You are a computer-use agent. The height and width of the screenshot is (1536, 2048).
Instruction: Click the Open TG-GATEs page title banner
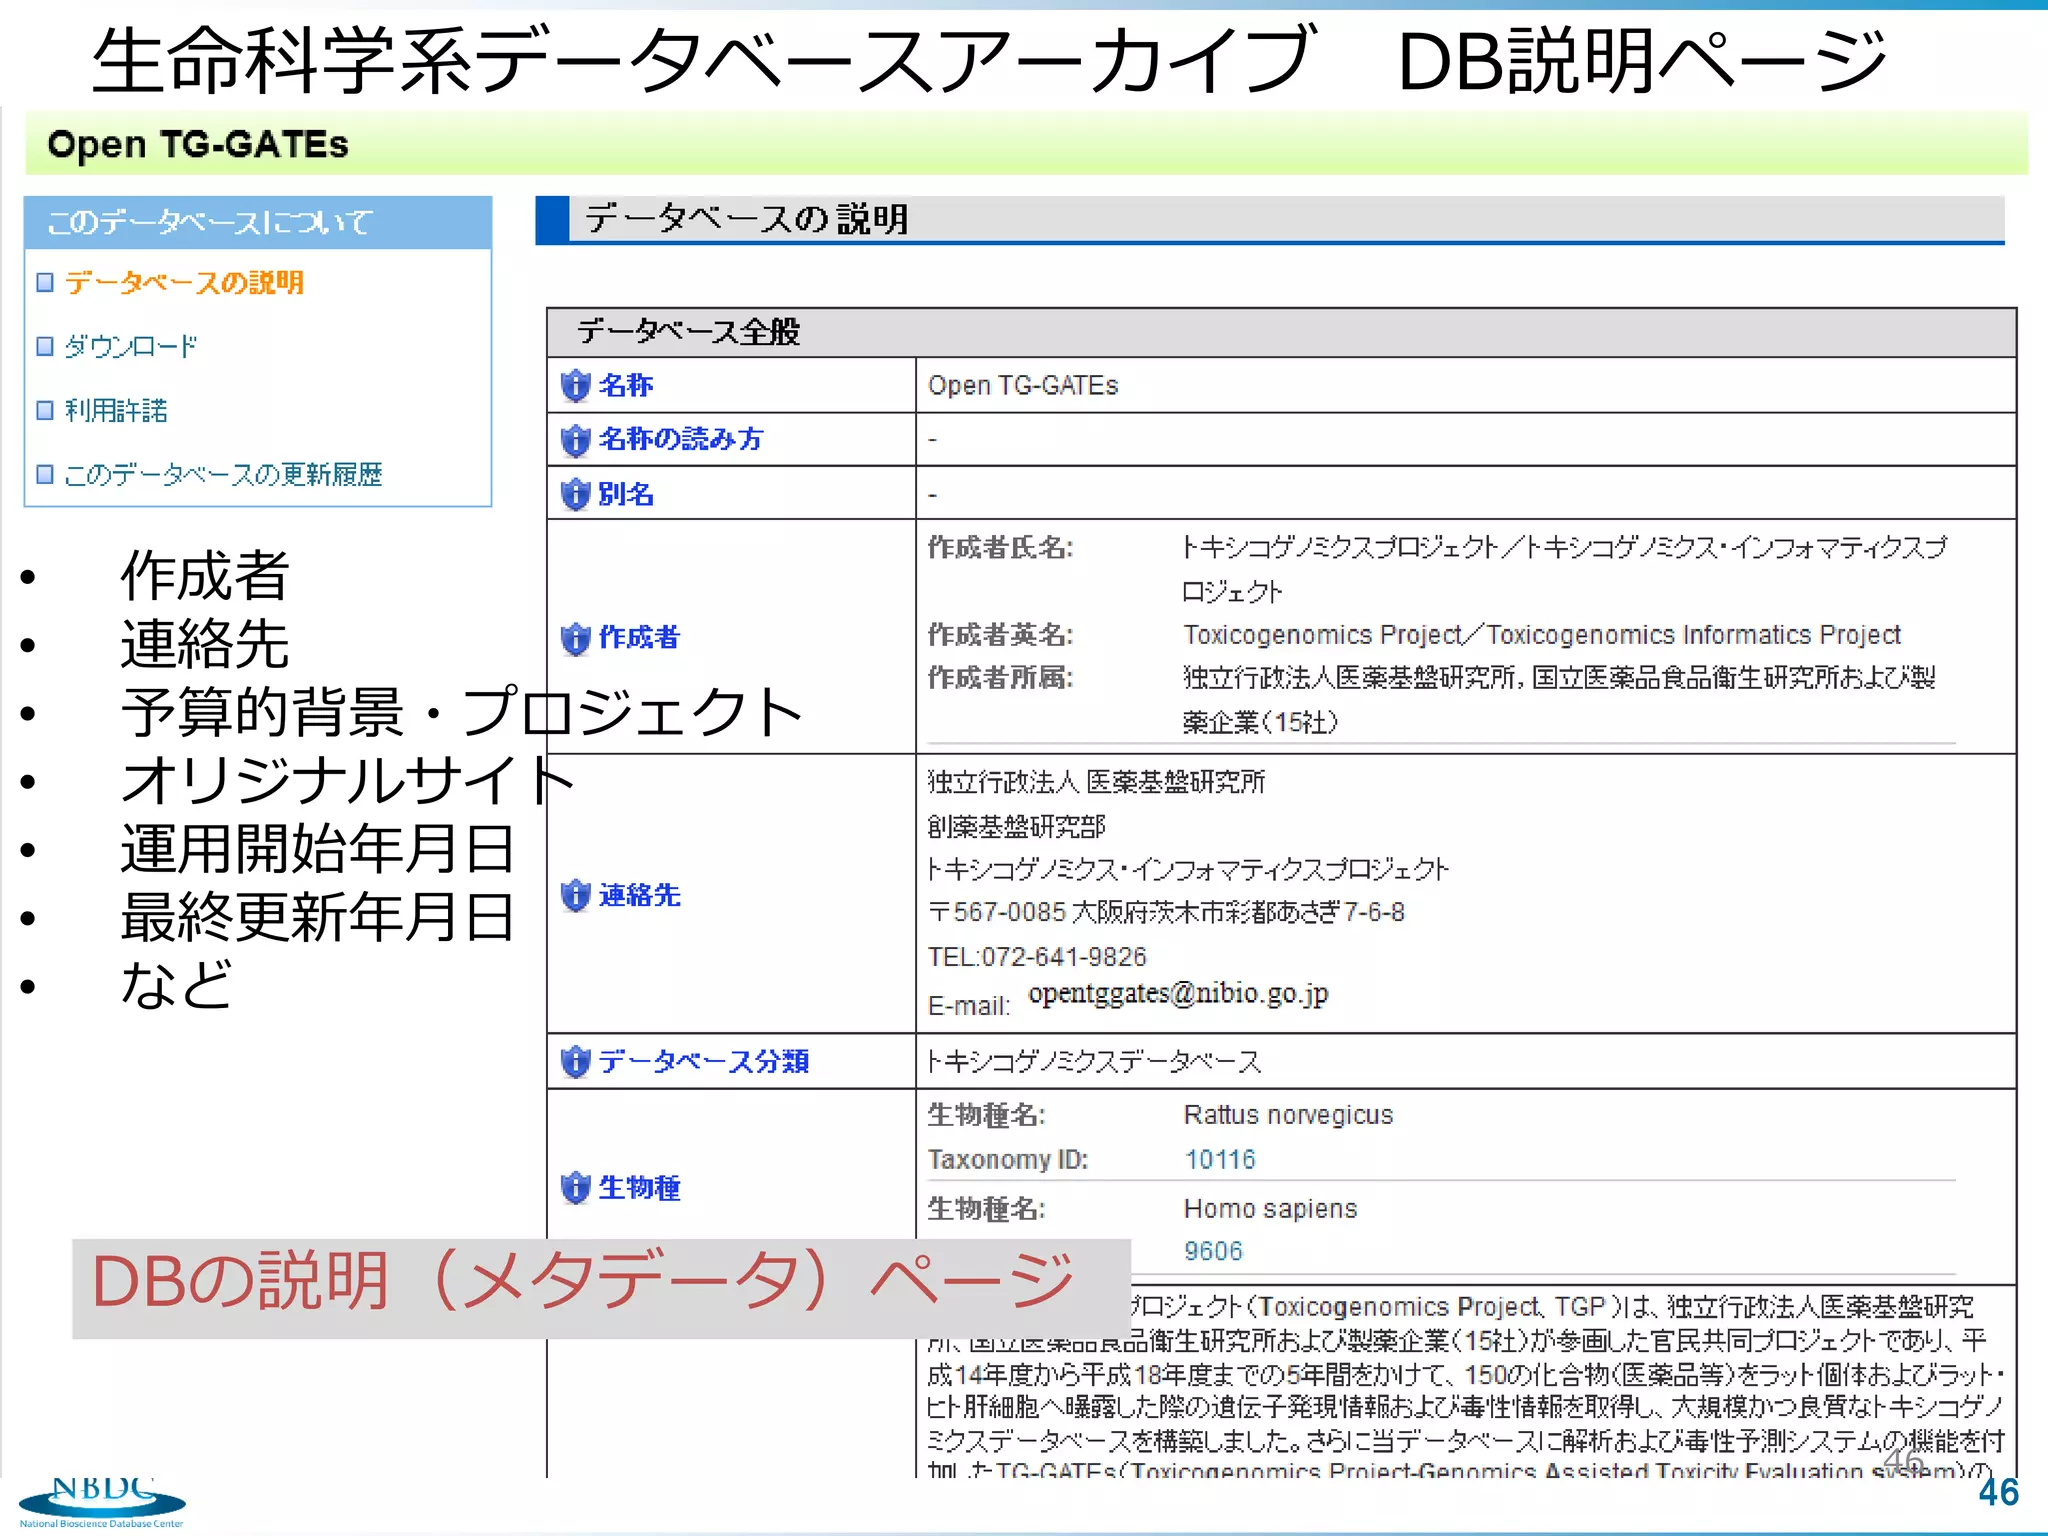(1026, 144)
